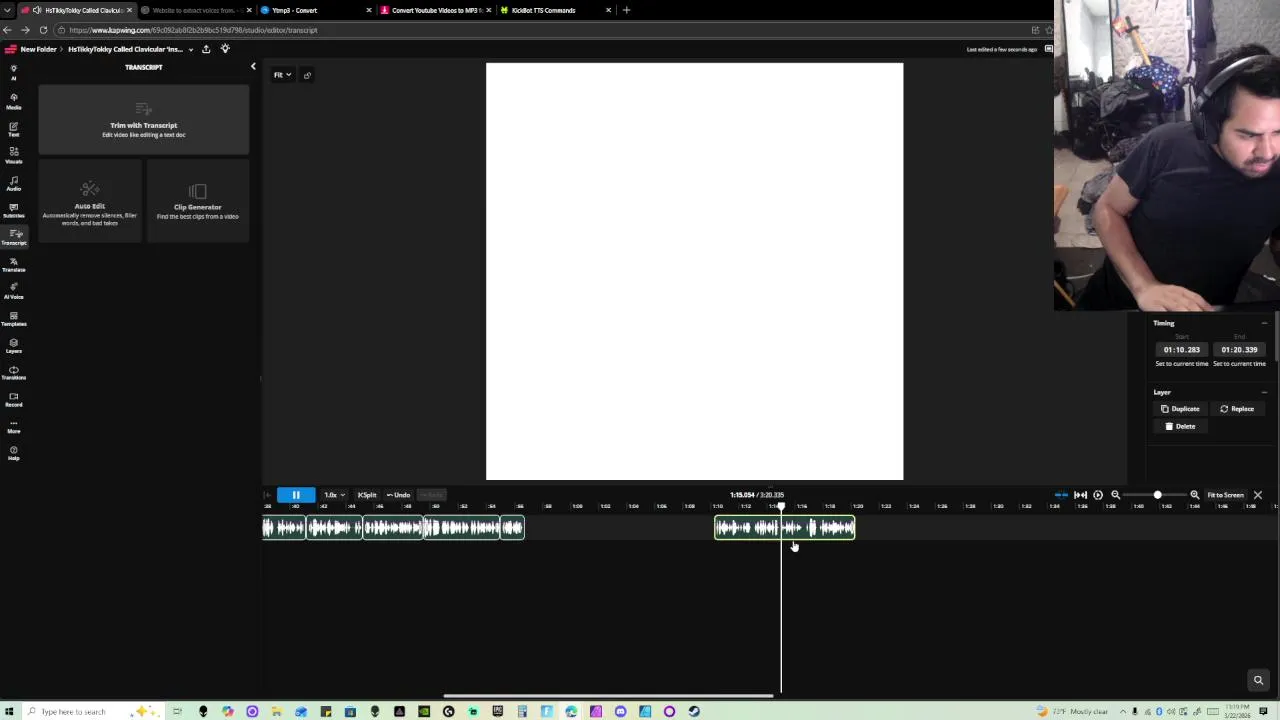
Task: Pause playback with the blue button
Action: point(296,495)
